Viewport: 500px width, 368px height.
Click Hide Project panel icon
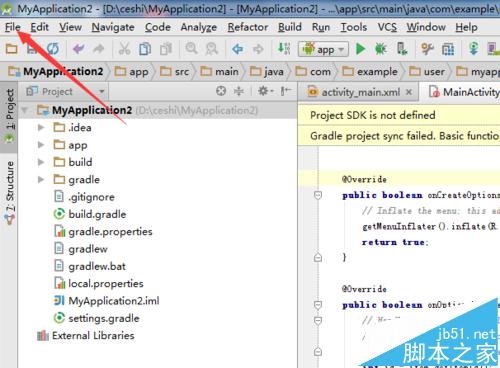286,91
